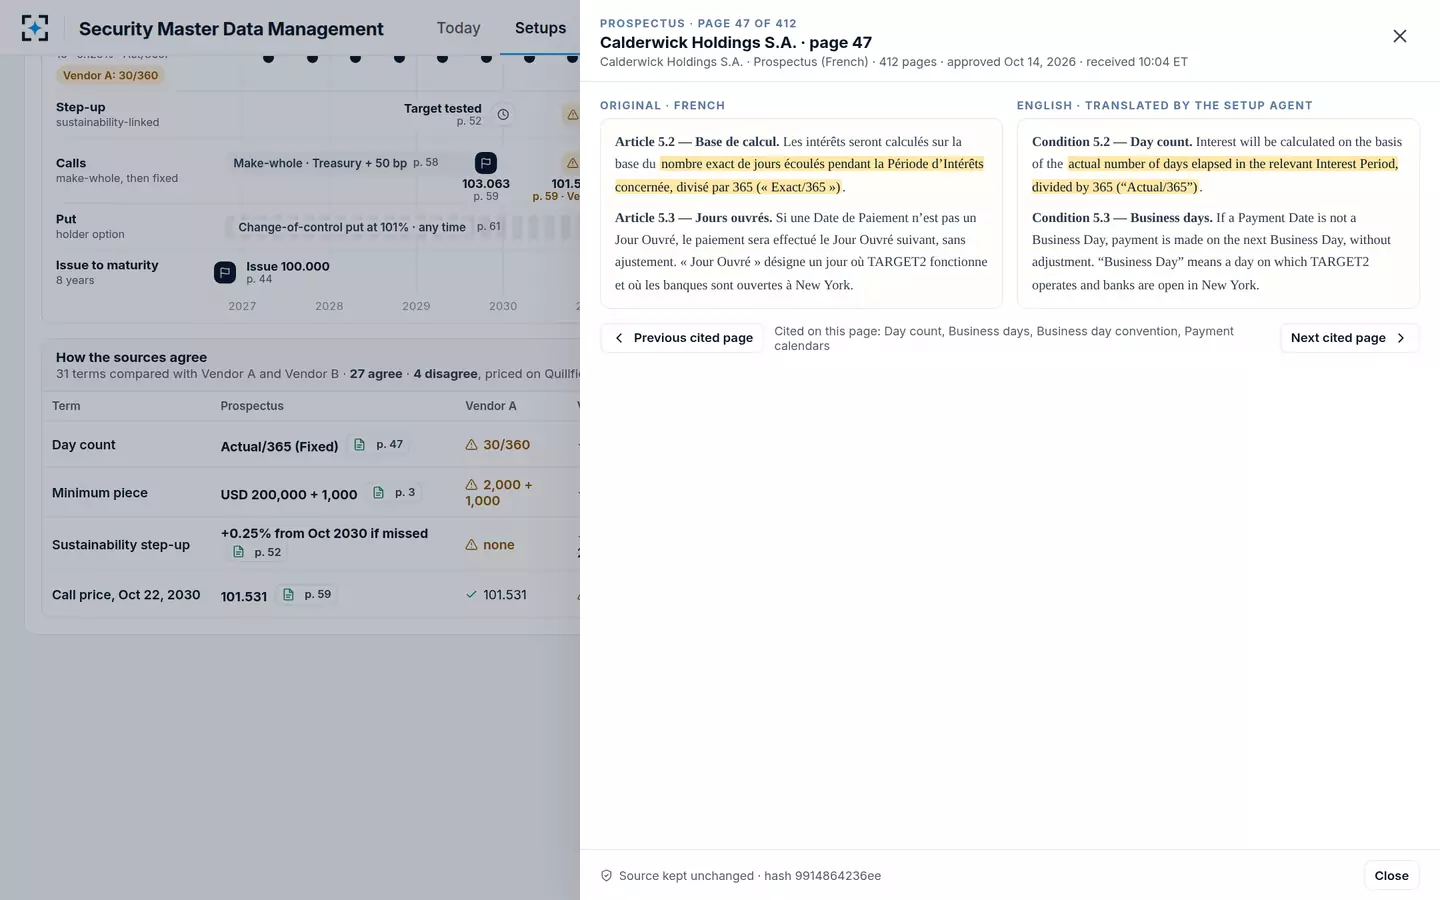This screenshot has width=1440, height=900.
Task: Click the 'Call price, Oct 22, 2030' term cell
Action: tap(126, 595)
